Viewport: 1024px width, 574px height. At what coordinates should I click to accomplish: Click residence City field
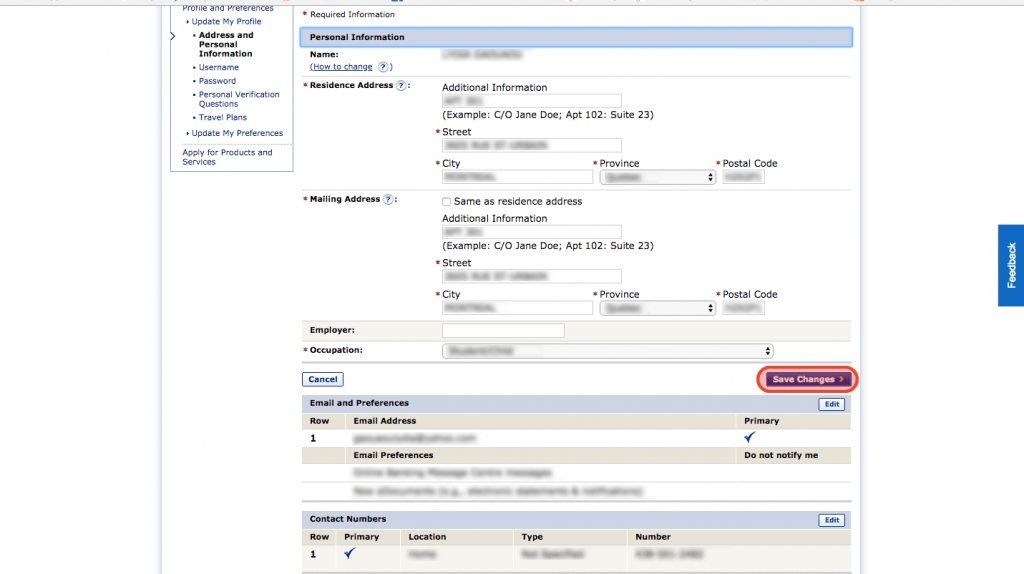pos(517,177)
